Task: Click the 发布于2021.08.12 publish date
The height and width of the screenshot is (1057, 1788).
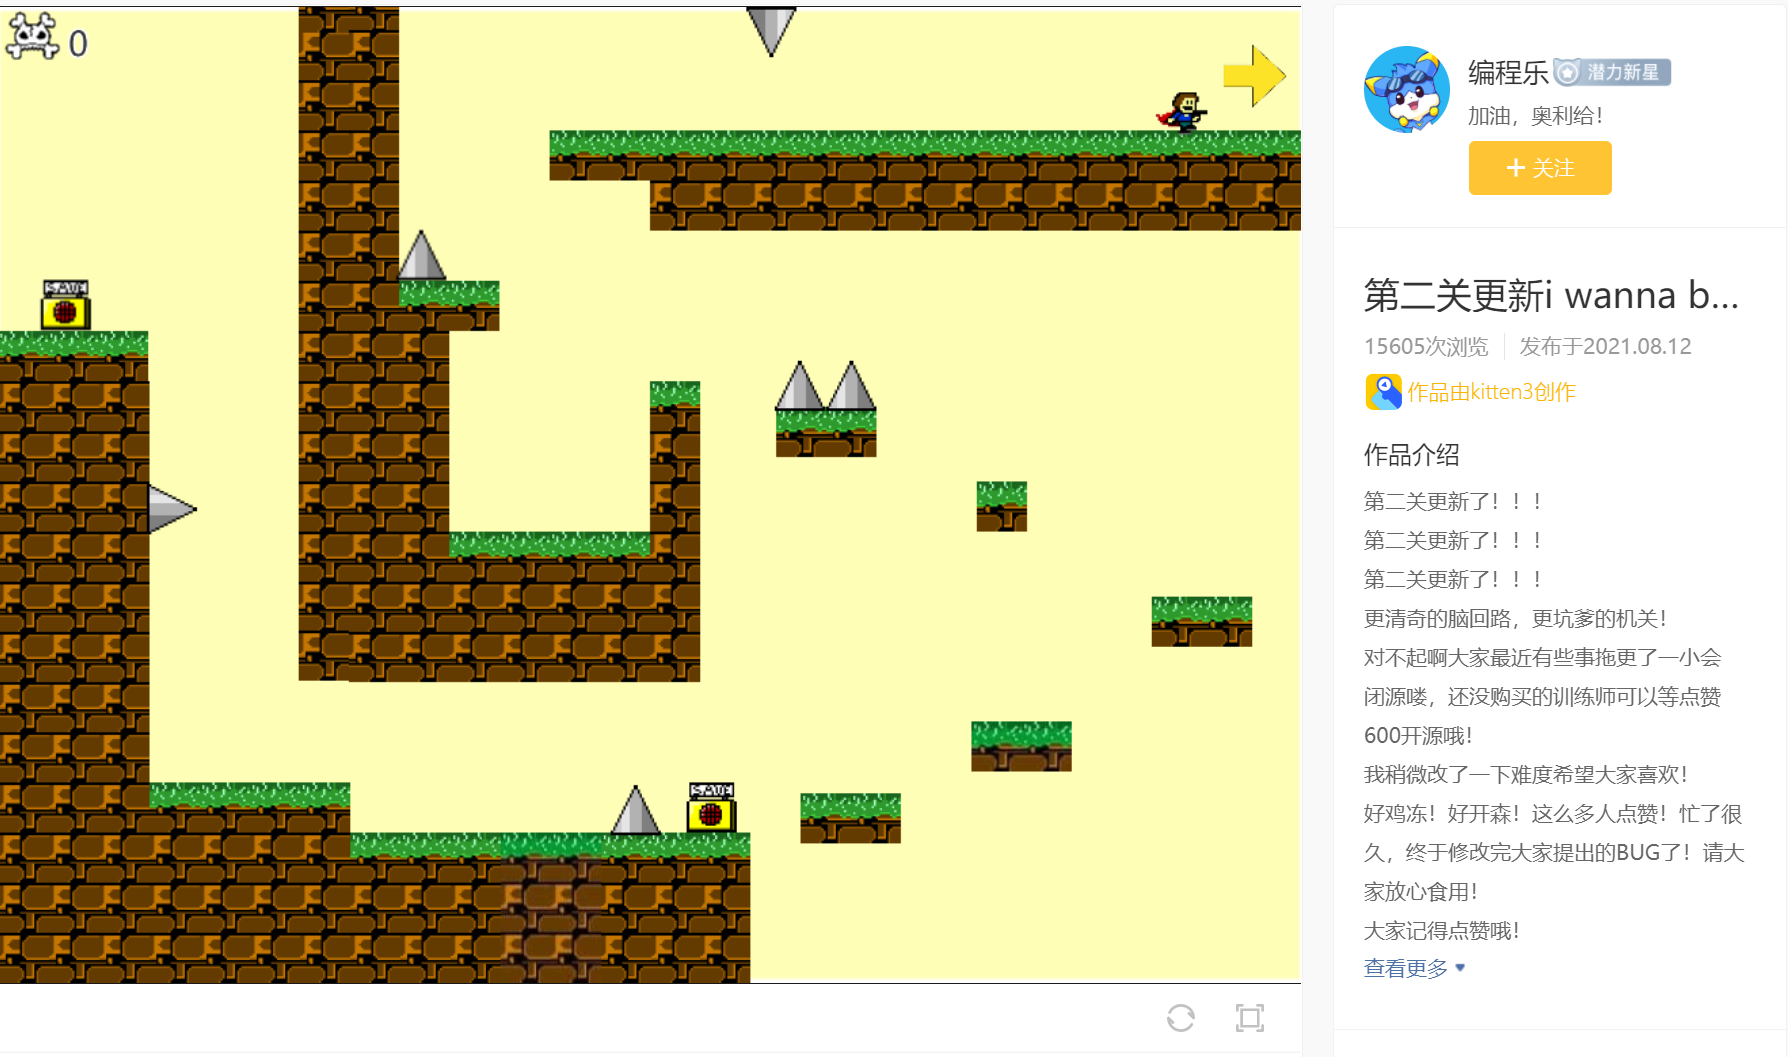Action: [1605, 346]
